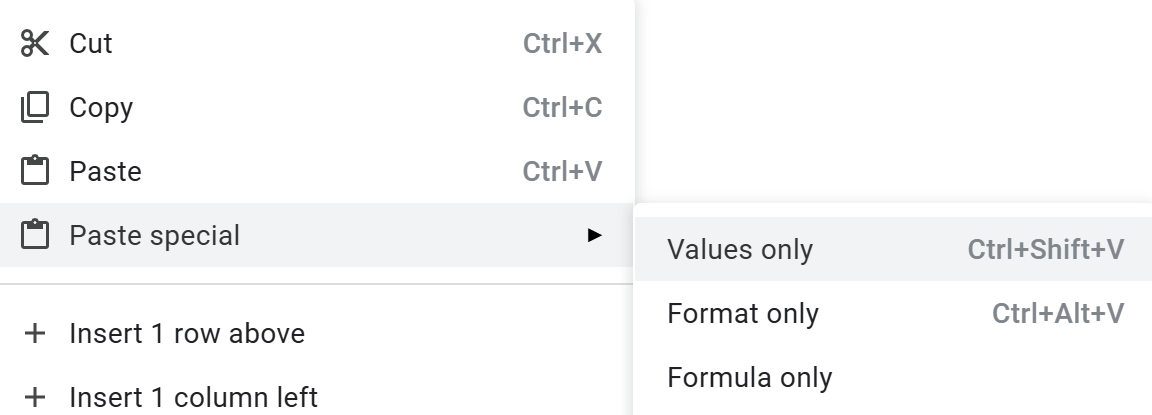The image size is (1152, 415).
Task: Click the scissors Cut icon
Action: click(34, 44)
